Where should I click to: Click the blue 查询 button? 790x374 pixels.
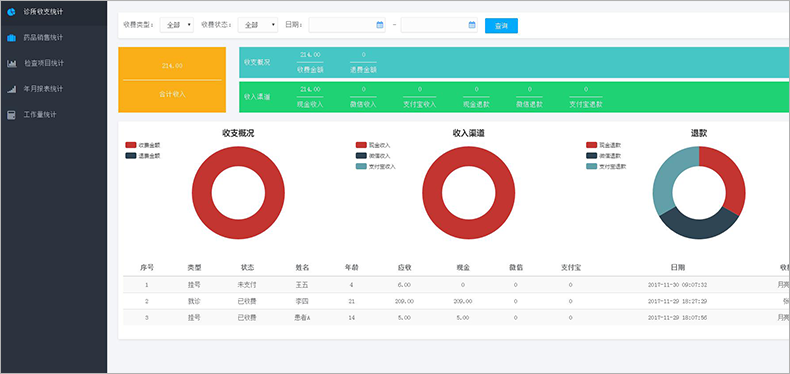click(501, 26)
